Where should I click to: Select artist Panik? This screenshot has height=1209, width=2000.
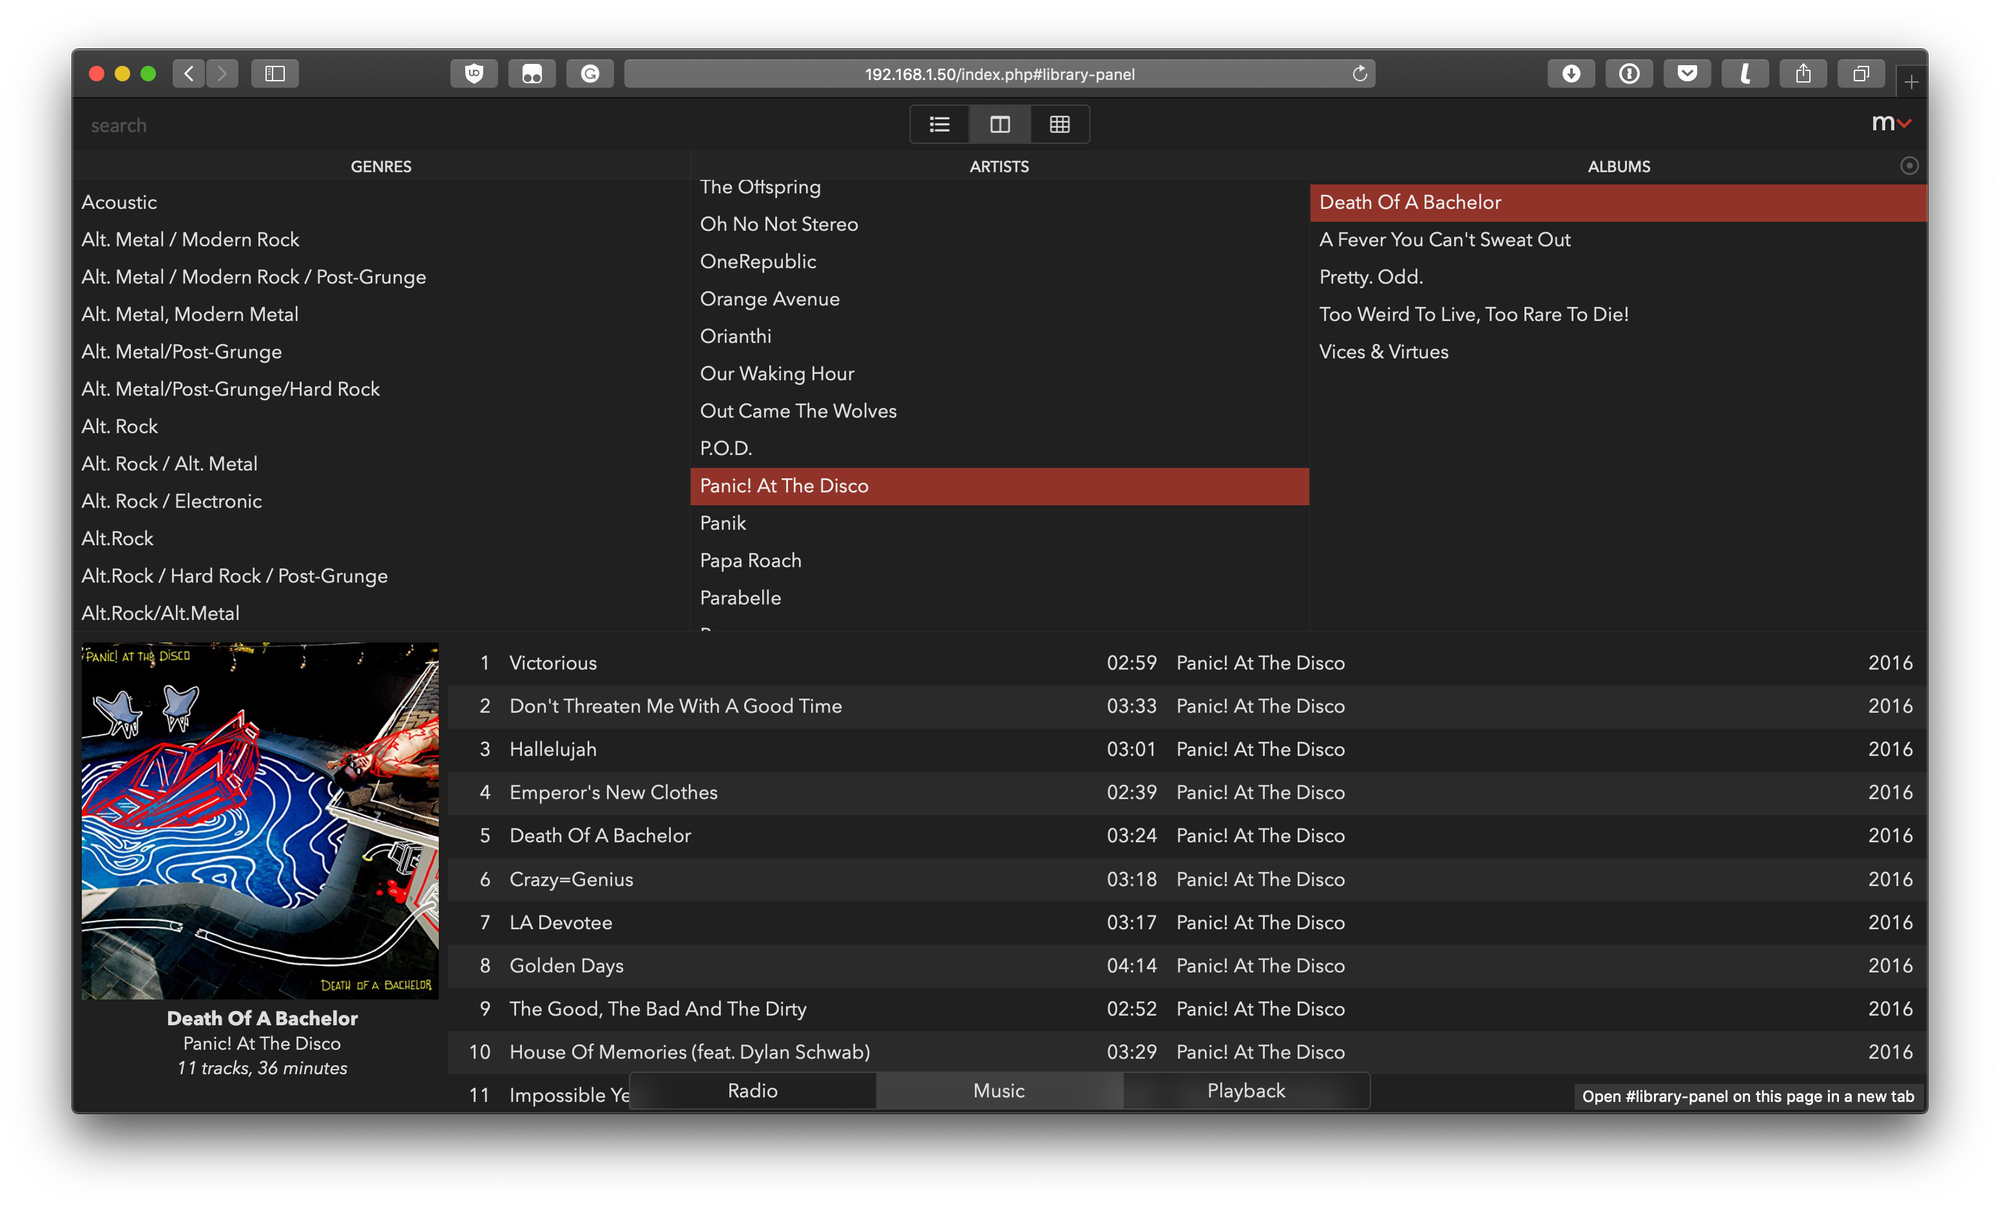tap(1000, 523)
